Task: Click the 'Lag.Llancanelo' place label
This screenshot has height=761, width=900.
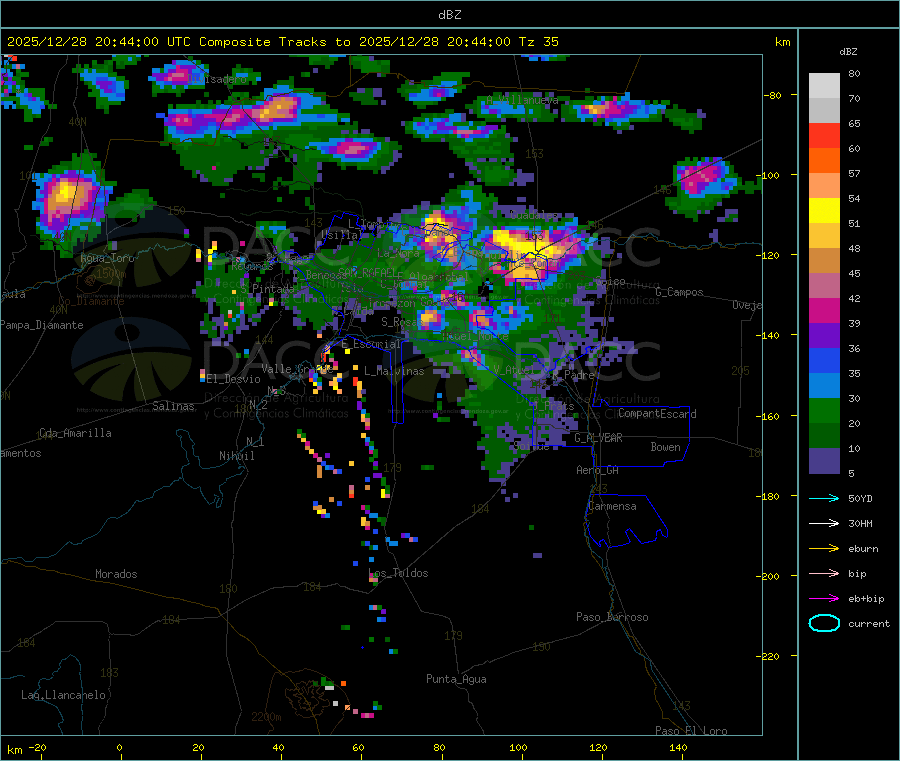Action: 63,695
